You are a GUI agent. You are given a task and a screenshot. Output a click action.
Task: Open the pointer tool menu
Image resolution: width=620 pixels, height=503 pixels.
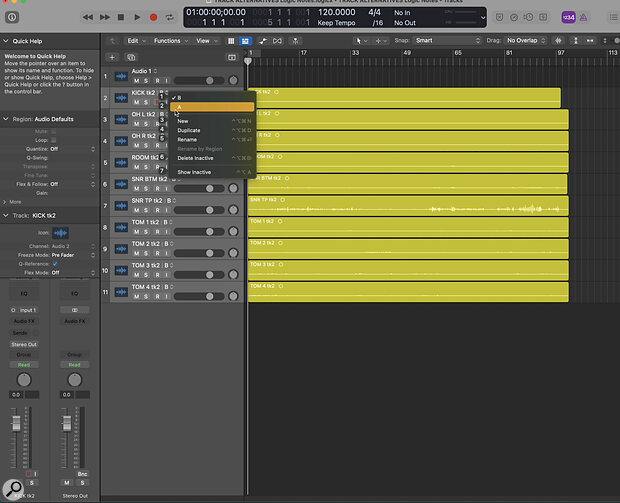(x=361, y=41)
